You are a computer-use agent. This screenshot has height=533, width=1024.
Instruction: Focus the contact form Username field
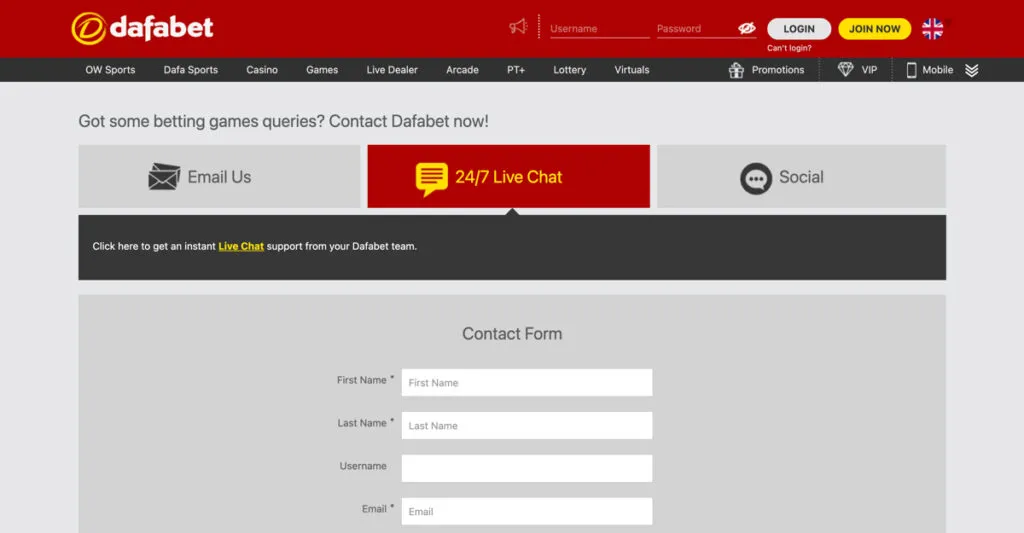(526, 468)
